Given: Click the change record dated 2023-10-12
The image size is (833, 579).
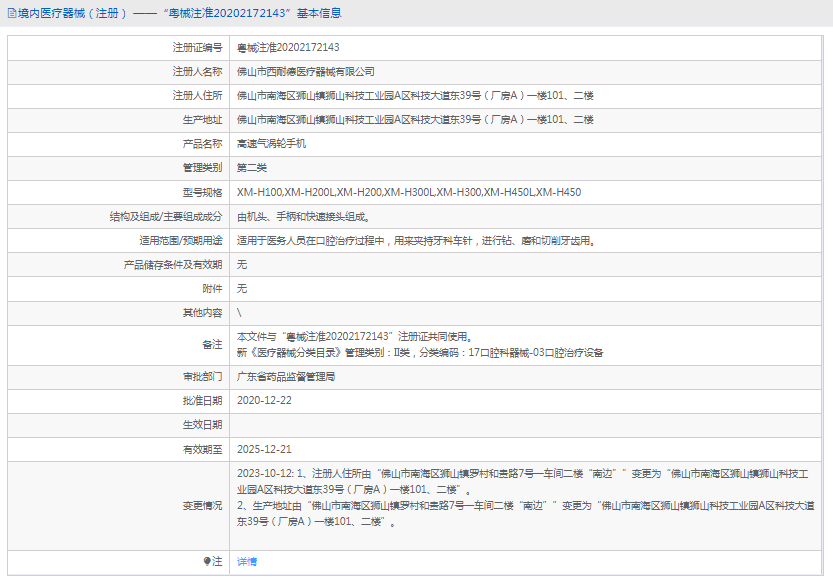Looking at the screenshot, I should point(523,481).
